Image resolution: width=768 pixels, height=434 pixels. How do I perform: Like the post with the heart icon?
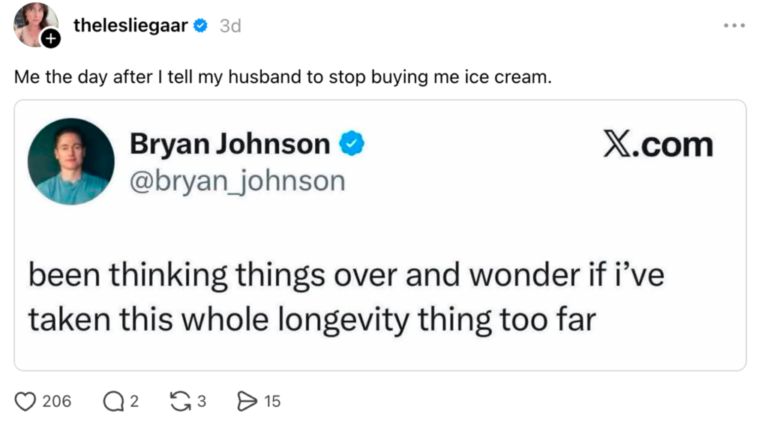point(25,402)
